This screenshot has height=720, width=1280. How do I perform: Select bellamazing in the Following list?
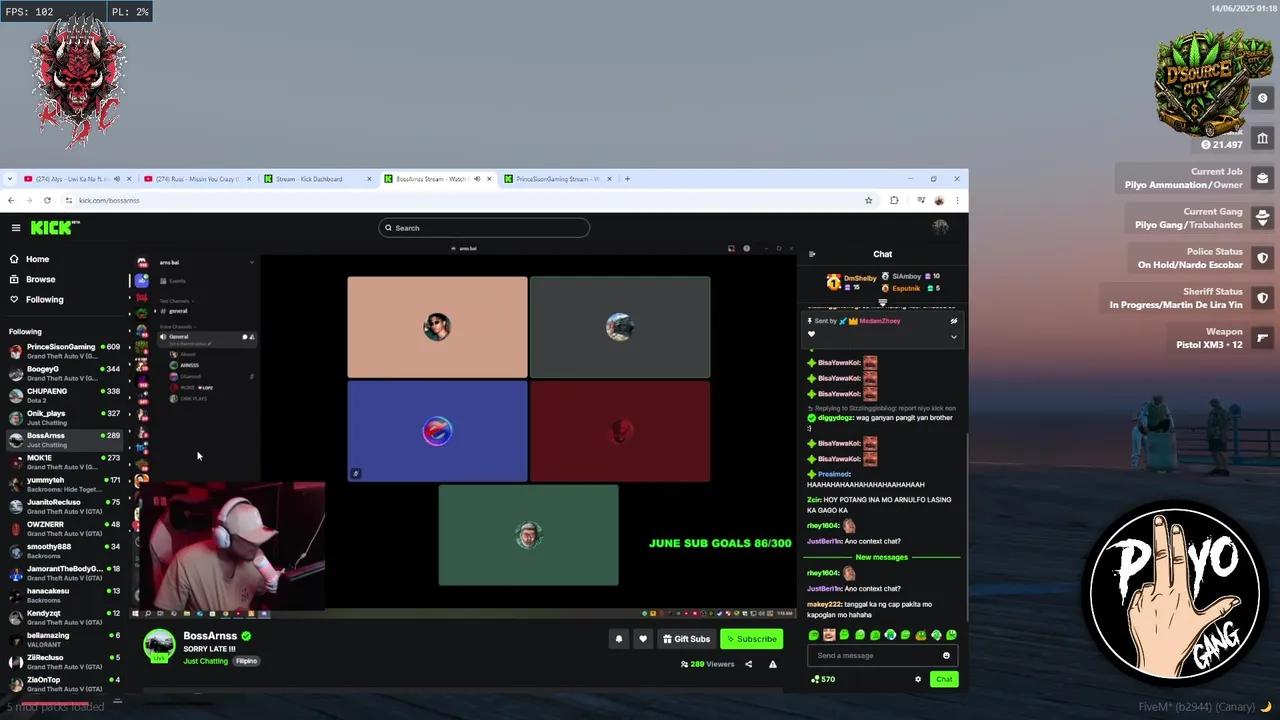(x=65, y=639)
